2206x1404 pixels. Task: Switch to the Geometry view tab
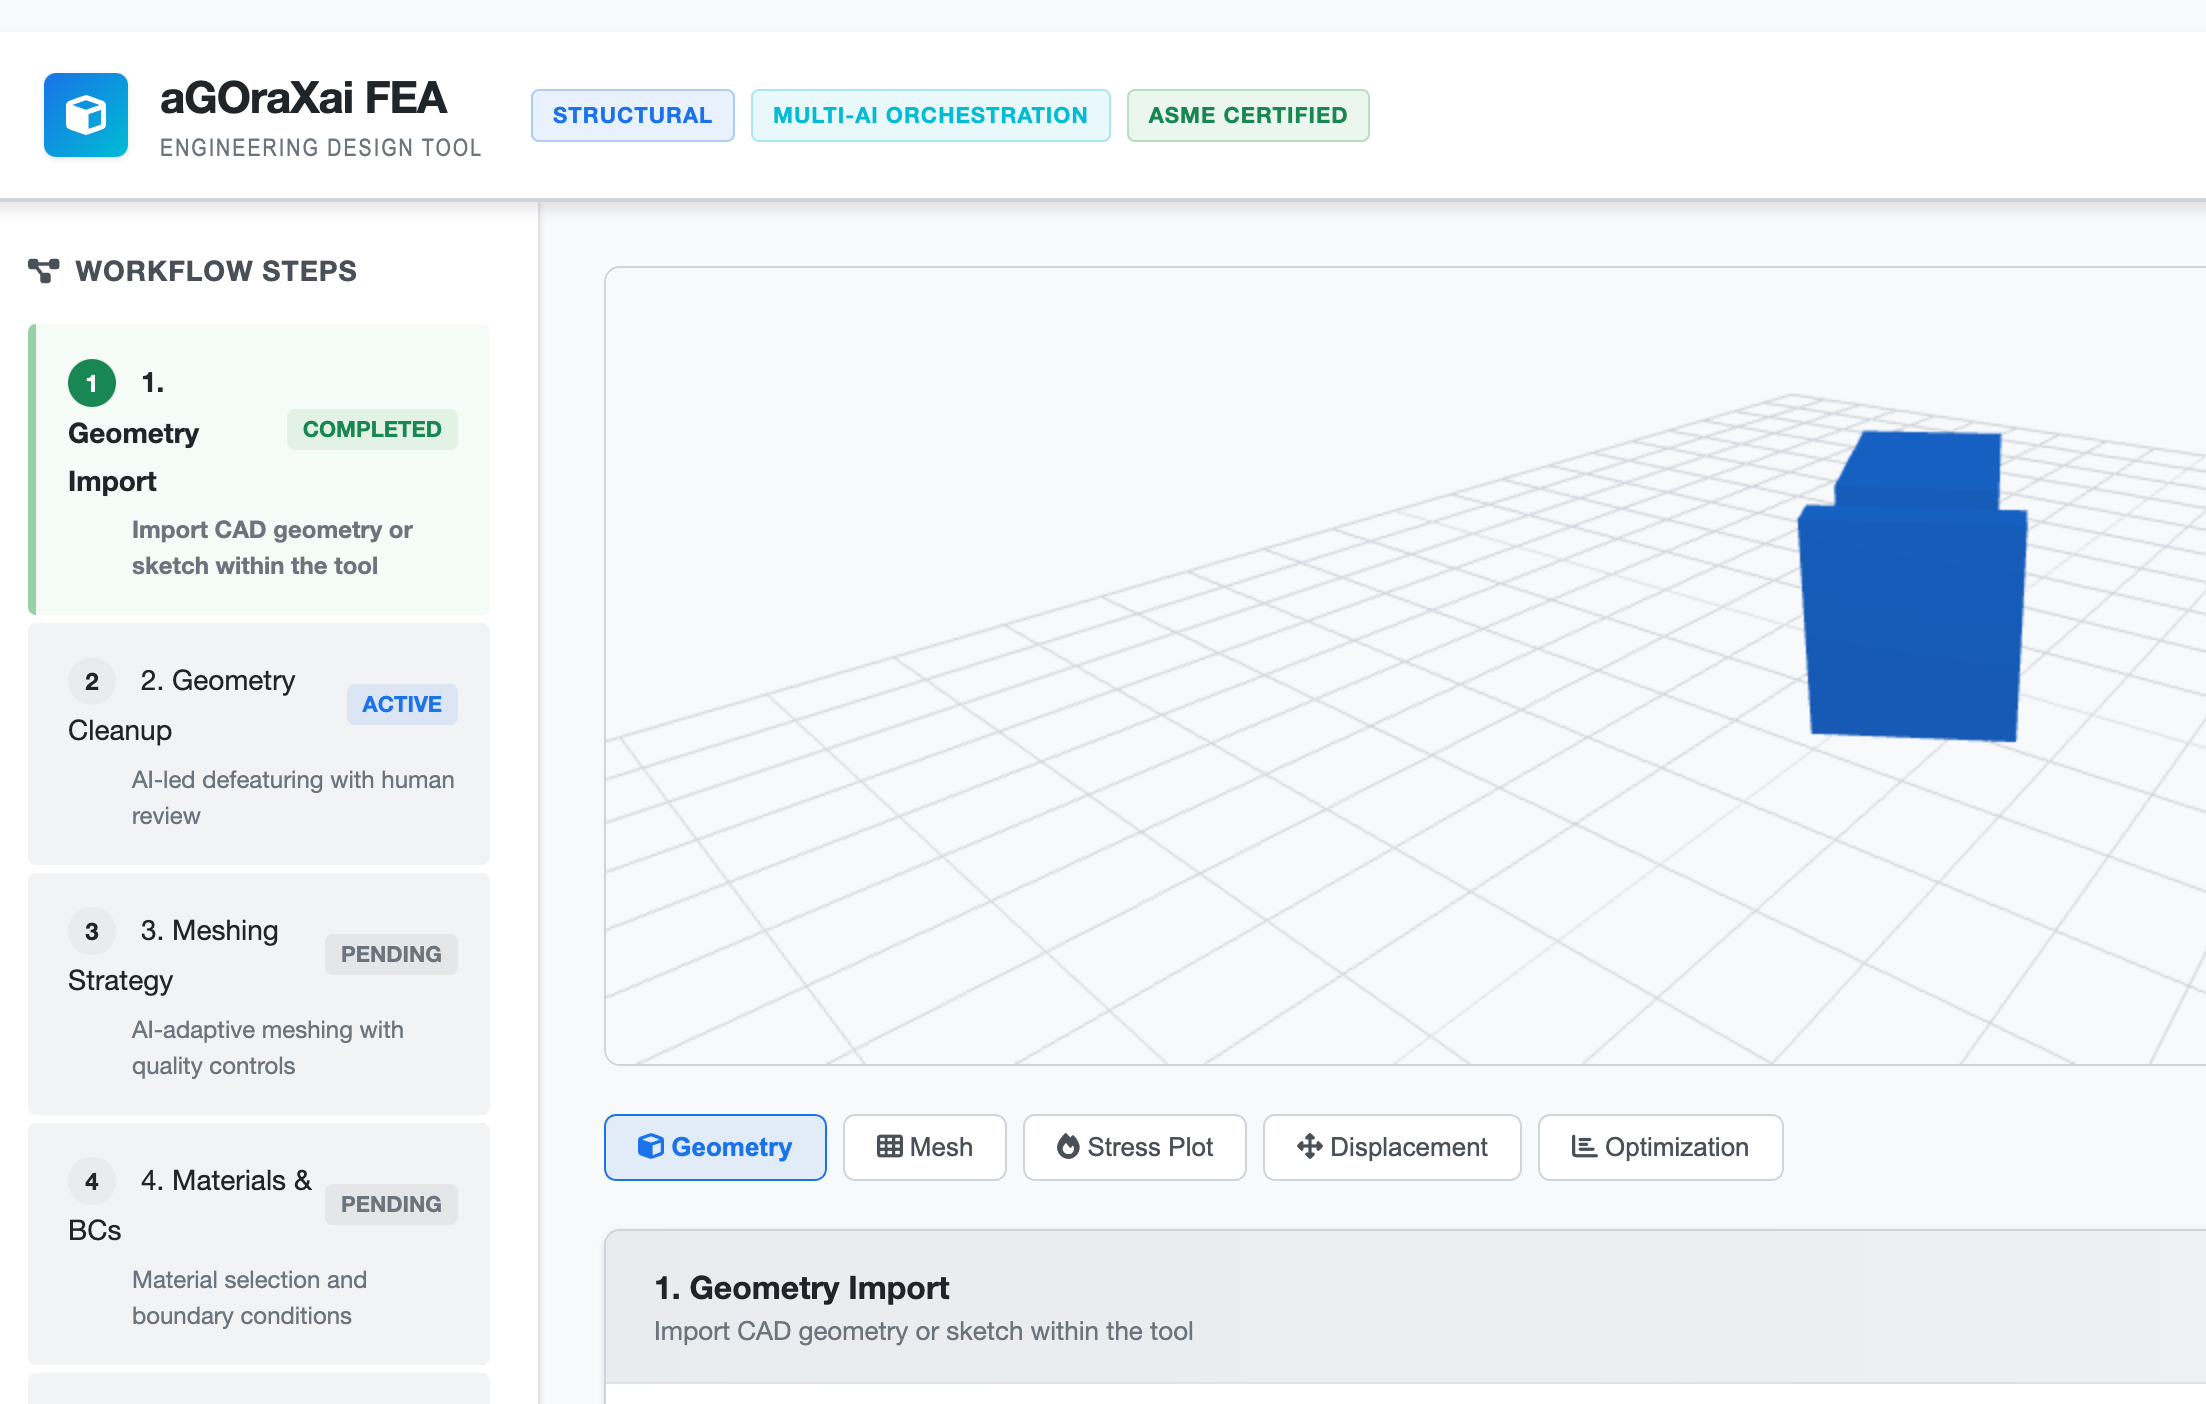(715, 1147)
